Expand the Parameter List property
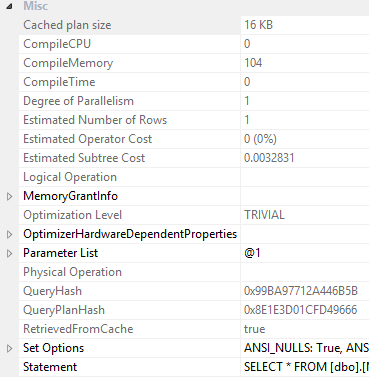Viewport: 369px width, 377px height. 10,253
